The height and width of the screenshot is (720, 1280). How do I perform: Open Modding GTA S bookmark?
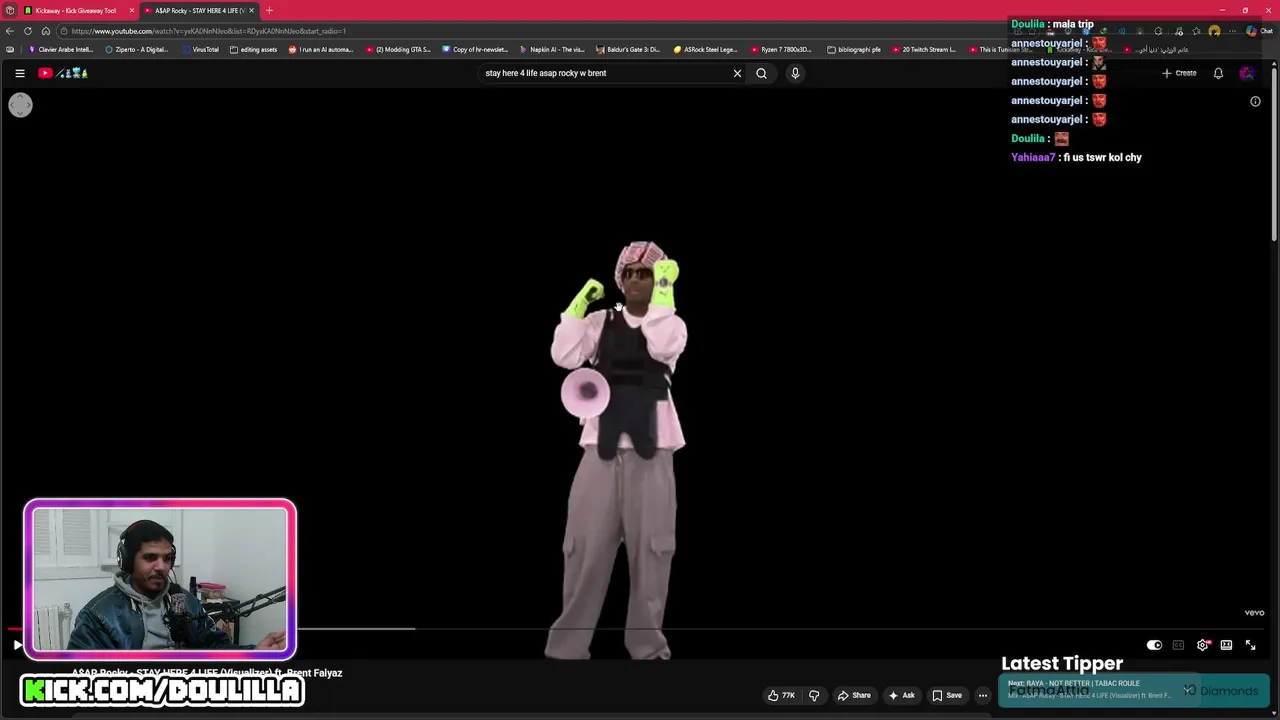tap(398, 49)
